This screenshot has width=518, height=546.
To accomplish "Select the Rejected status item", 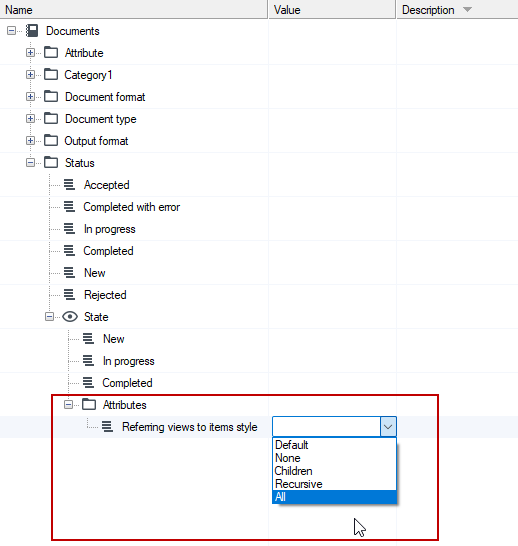I will (105, 295).
